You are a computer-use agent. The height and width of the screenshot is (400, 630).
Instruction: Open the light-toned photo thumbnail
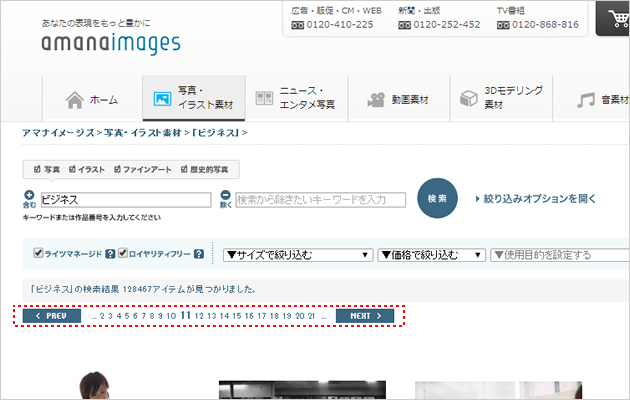pyautogui.click(x=498, y=390)
